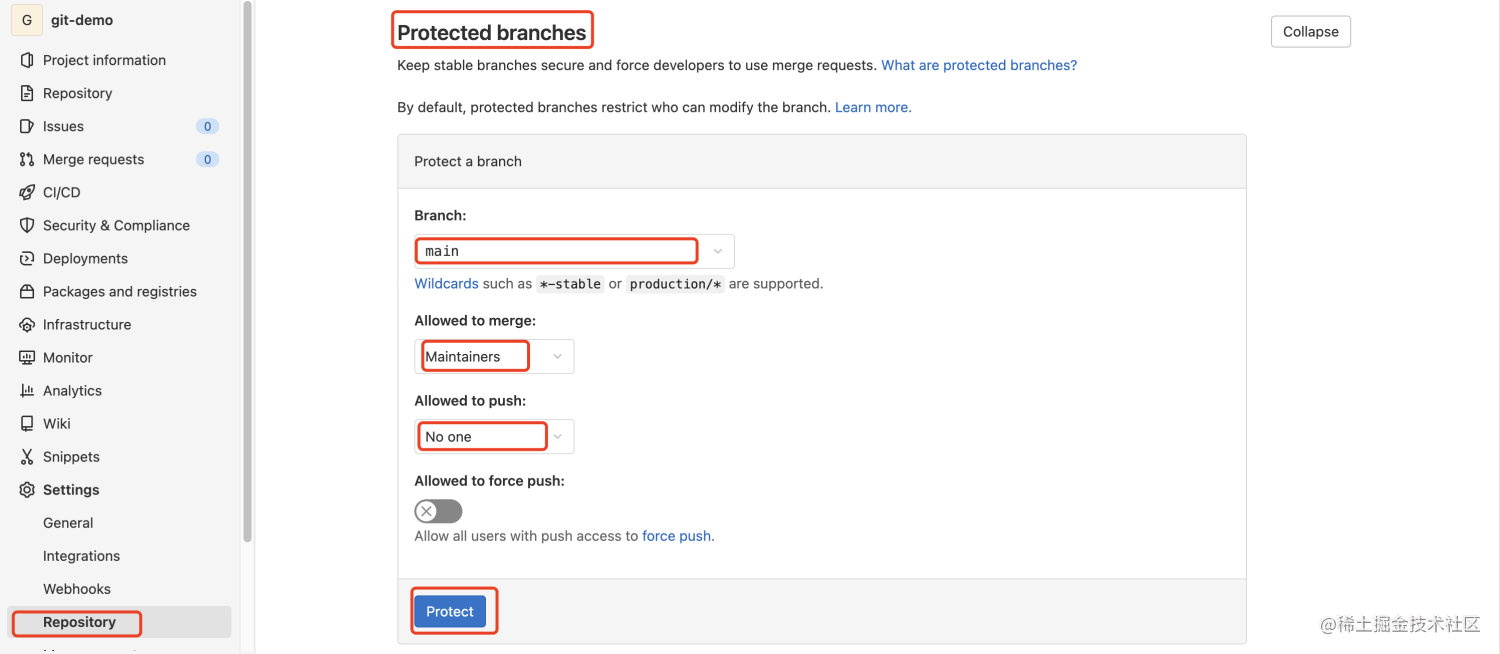Click the sidebar vertical scrollbar
Screen dimensions: 1500x654
point(247,270)
